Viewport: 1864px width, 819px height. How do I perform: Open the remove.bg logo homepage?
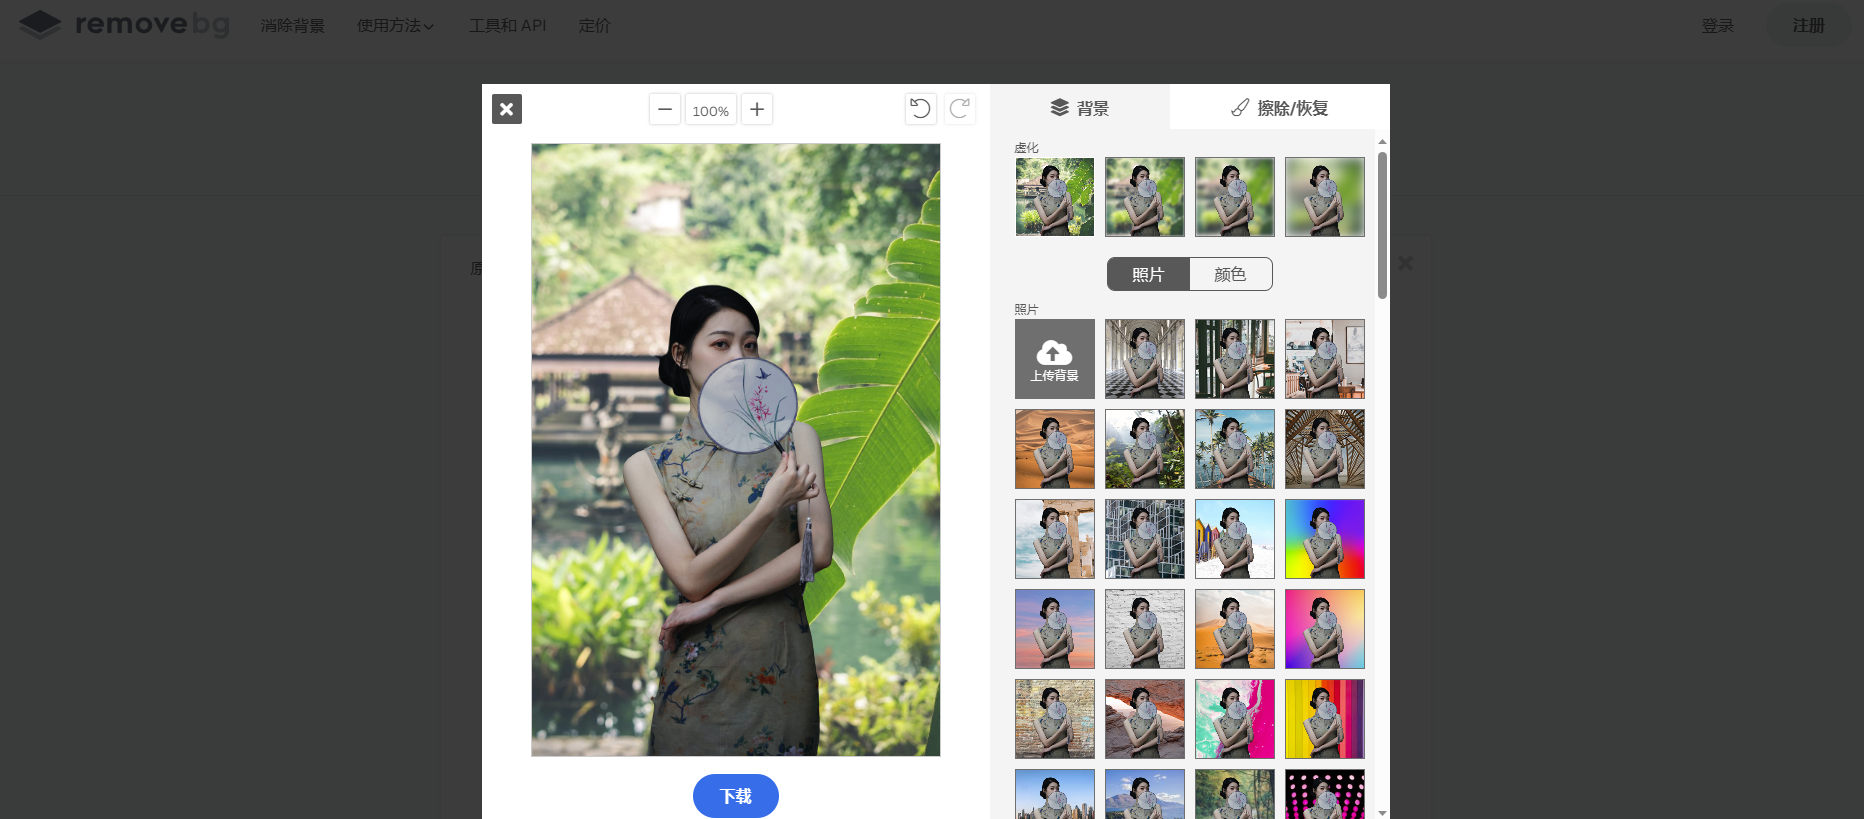(124, 24)
